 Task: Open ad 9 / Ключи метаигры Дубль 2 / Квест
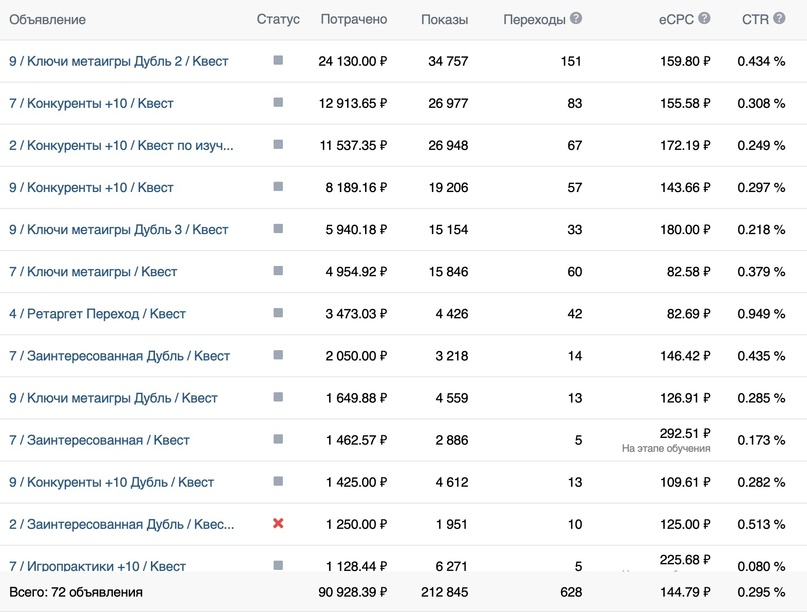tap(119, 61)
